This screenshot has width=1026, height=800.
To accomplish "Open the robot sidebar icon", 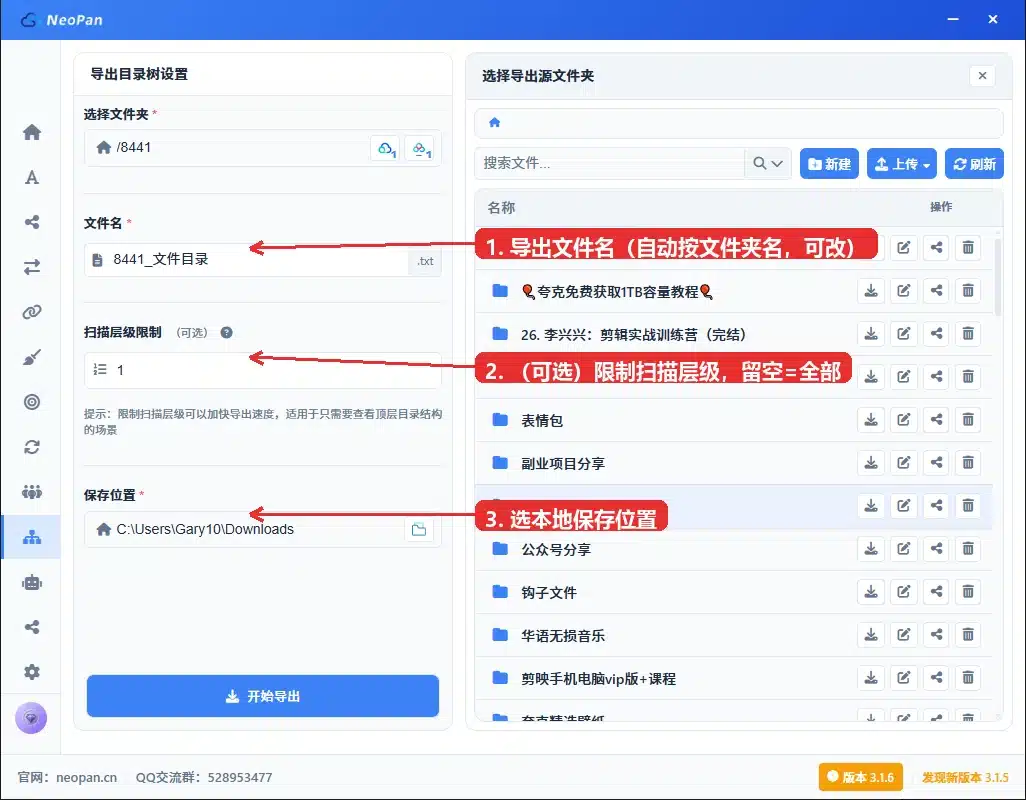I will pos(31,582).
